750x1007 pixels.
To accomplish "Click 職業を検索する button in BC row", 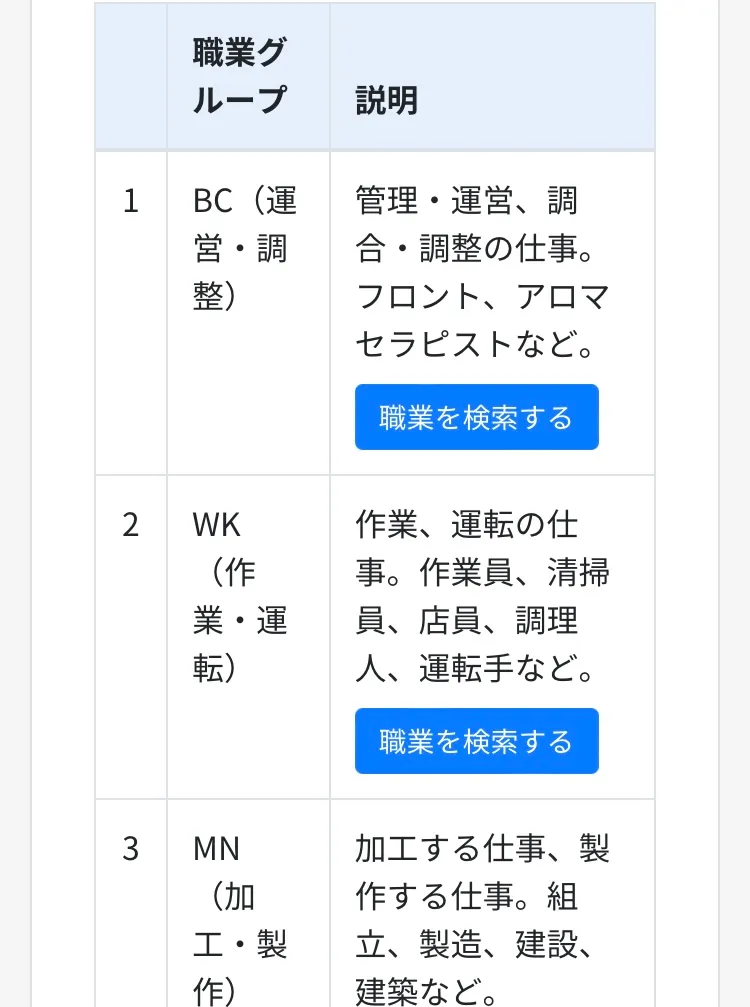I will 476,417.
